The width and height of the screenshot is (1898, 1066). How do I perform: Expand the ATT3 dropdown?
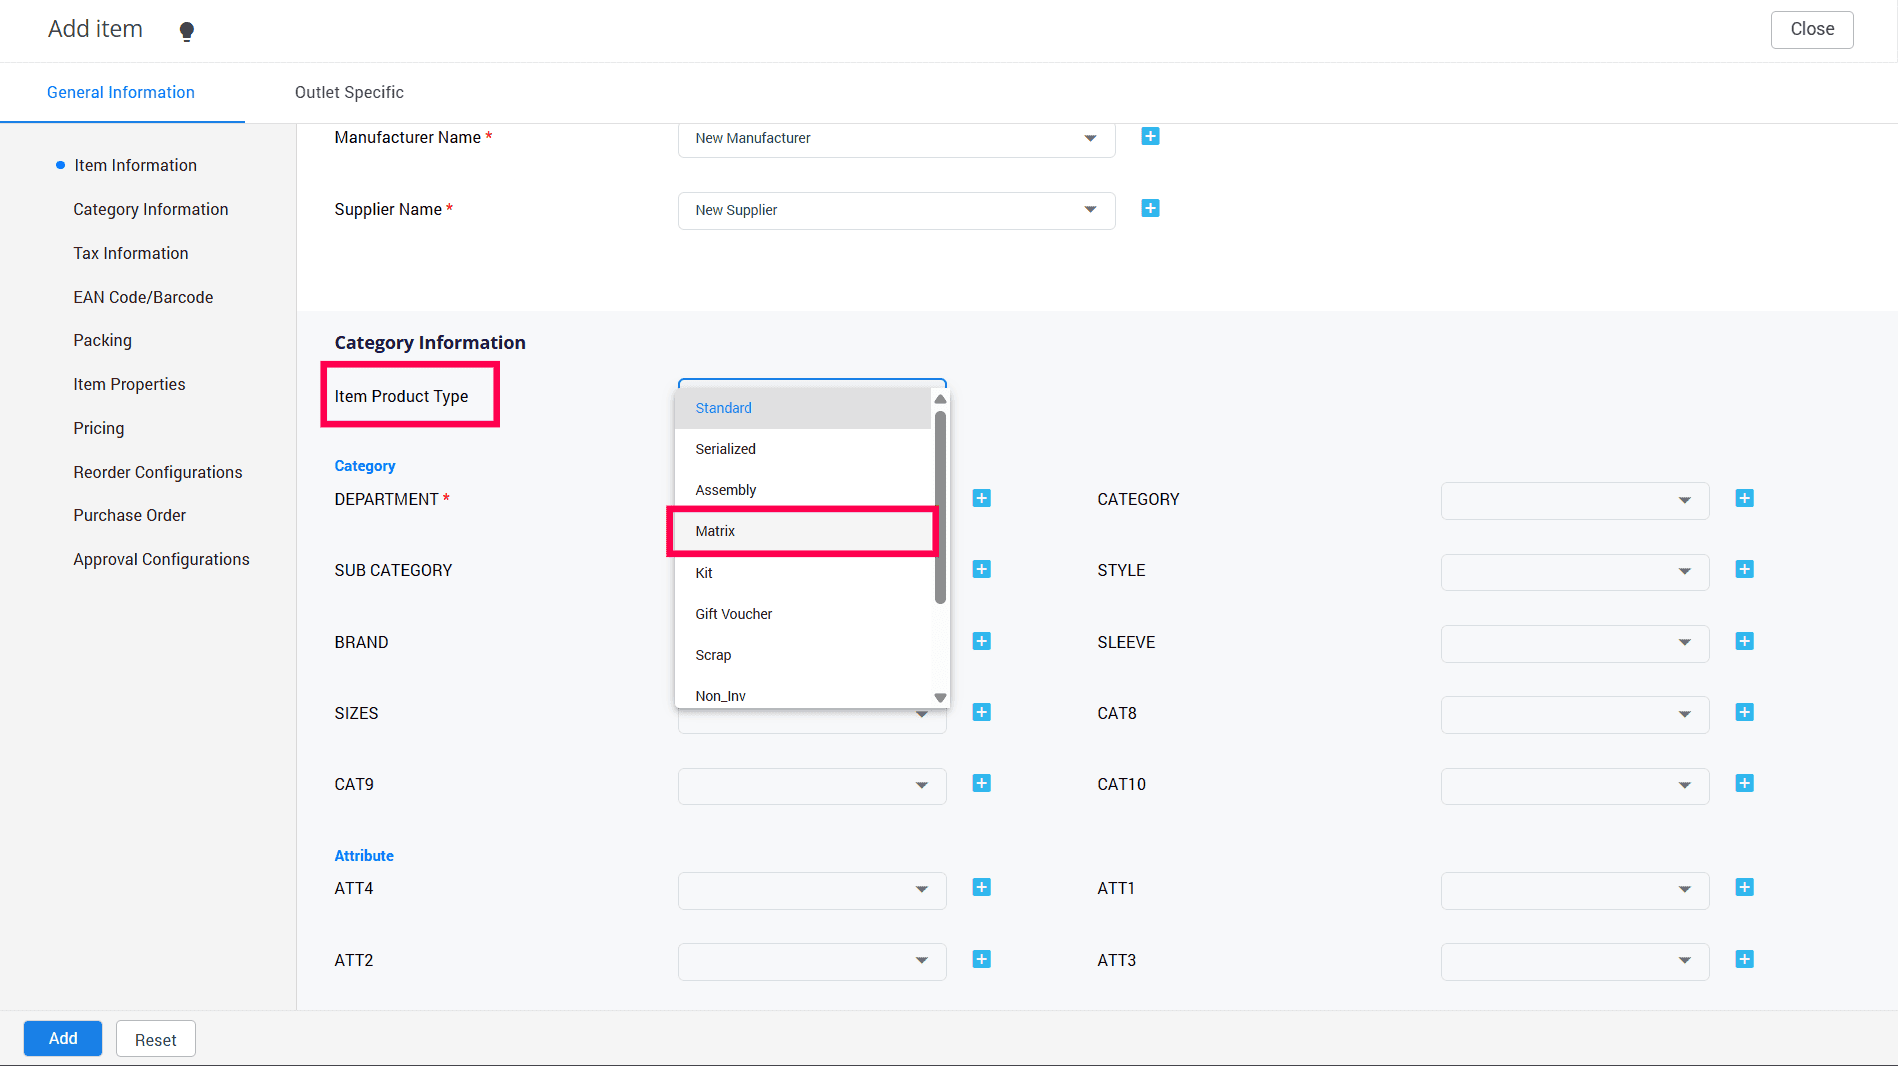[x=1575, y=961]
